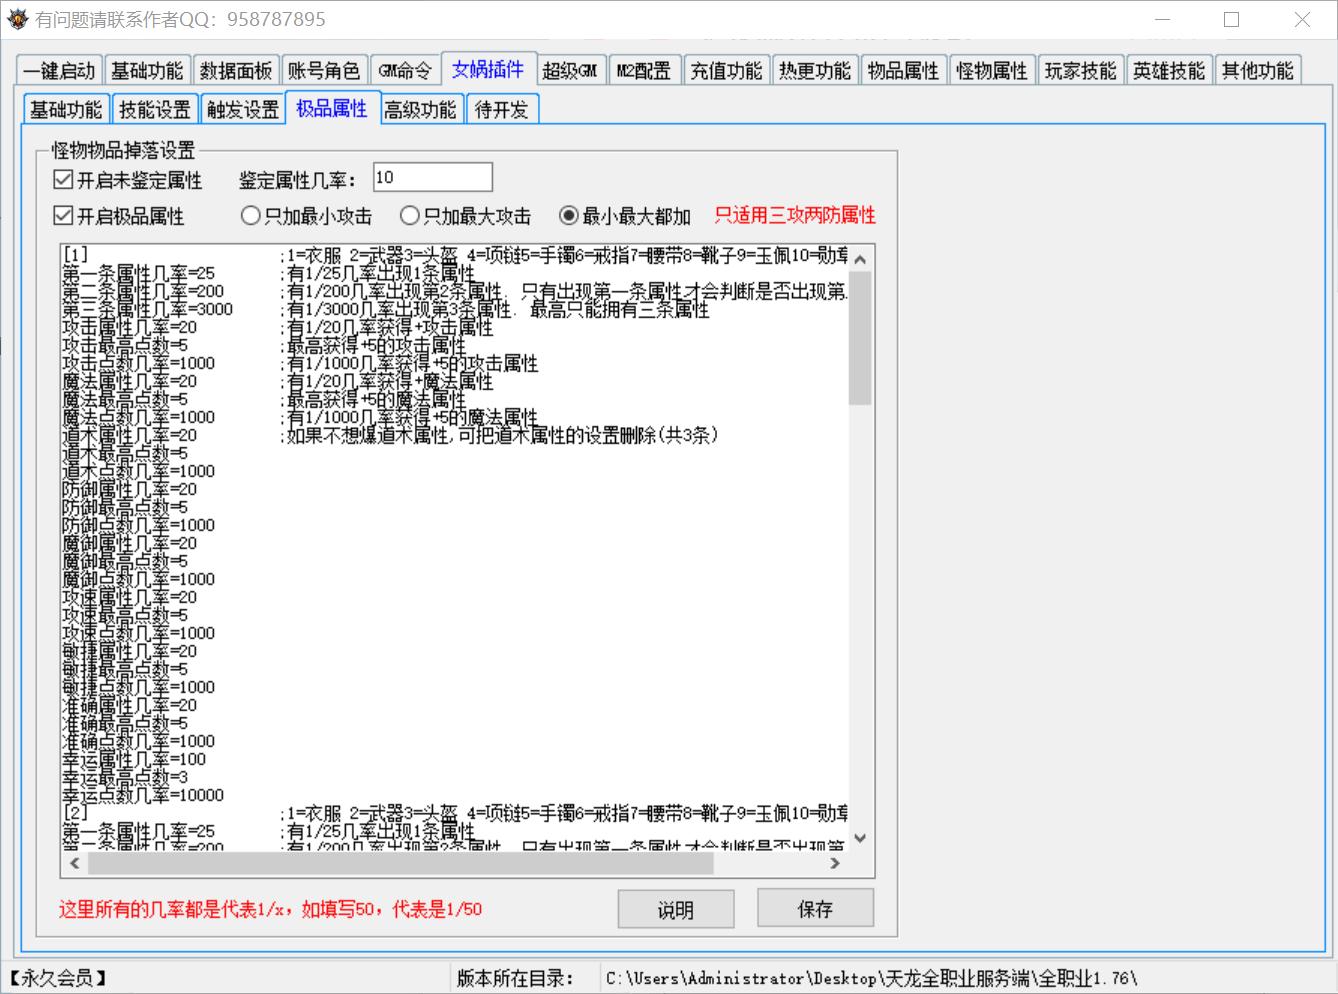Click the 魔御点数几率=1000 line
This screenshot has width=1338, height=994.
point(138,579)
